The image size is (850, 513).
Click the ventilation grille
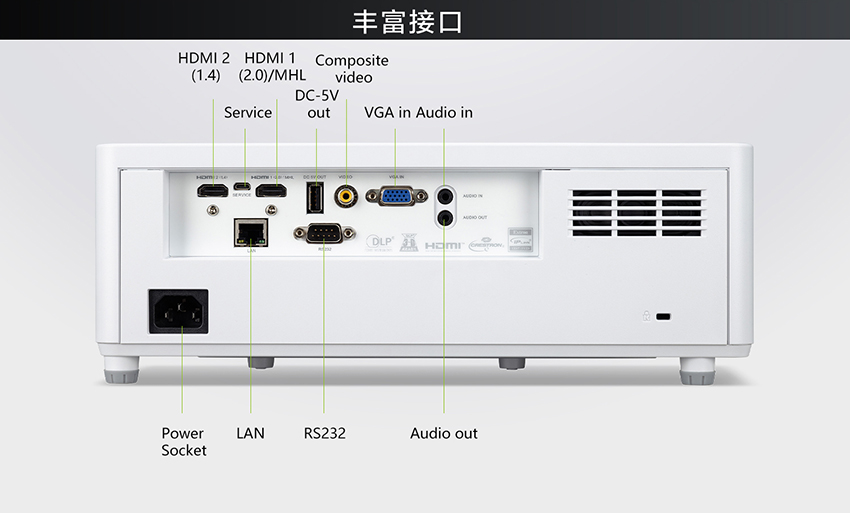[x=637, y=213]
